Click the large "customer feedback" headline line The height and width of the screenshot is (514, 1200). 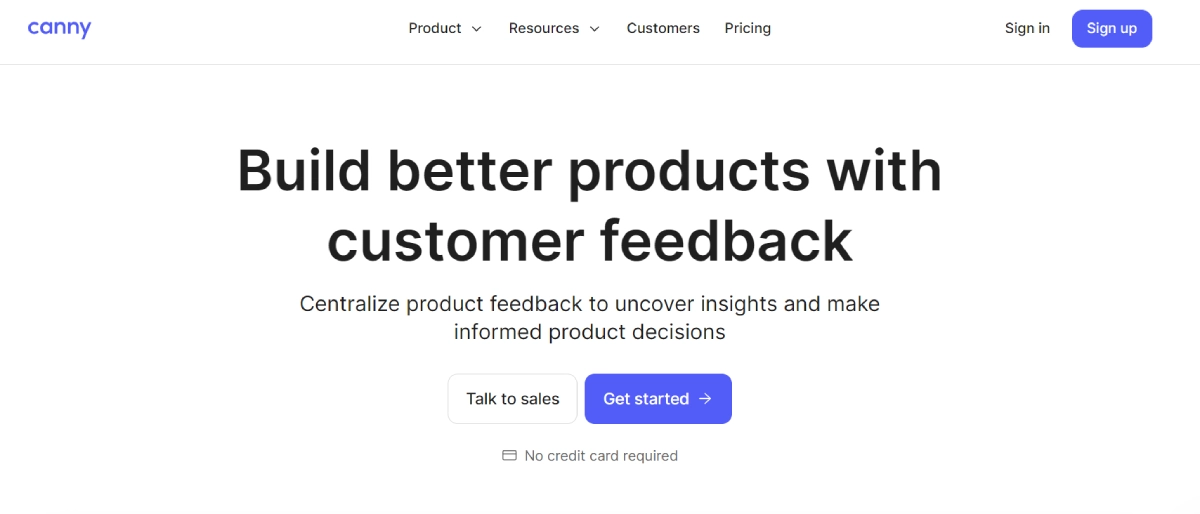590,242
